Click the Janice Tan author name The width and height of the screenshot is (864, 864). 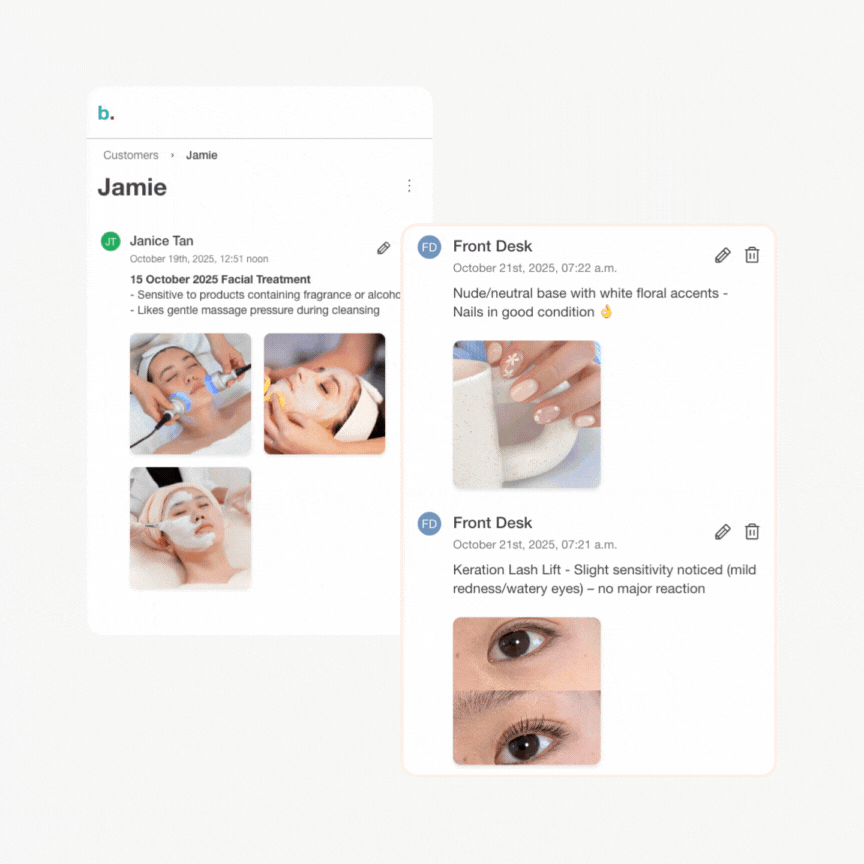click(161, 241)
